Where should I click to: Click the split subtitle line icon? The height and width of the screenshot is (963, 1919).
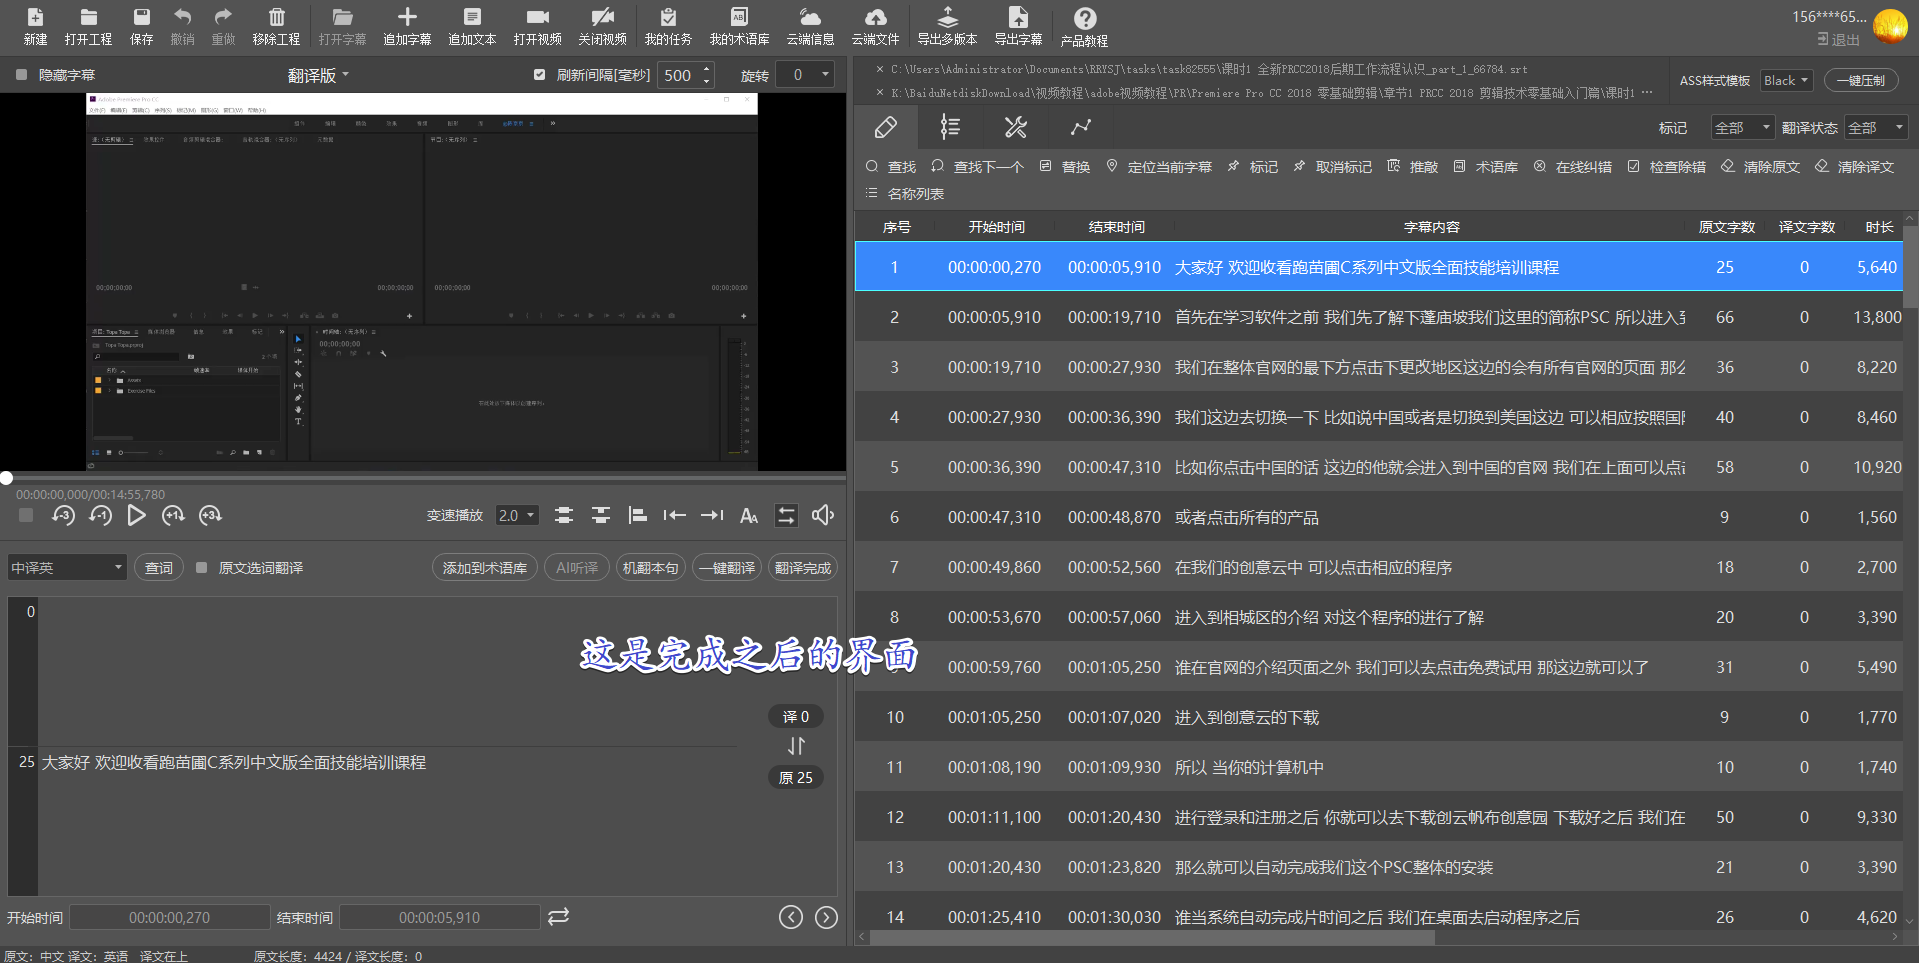click(601, 515)
